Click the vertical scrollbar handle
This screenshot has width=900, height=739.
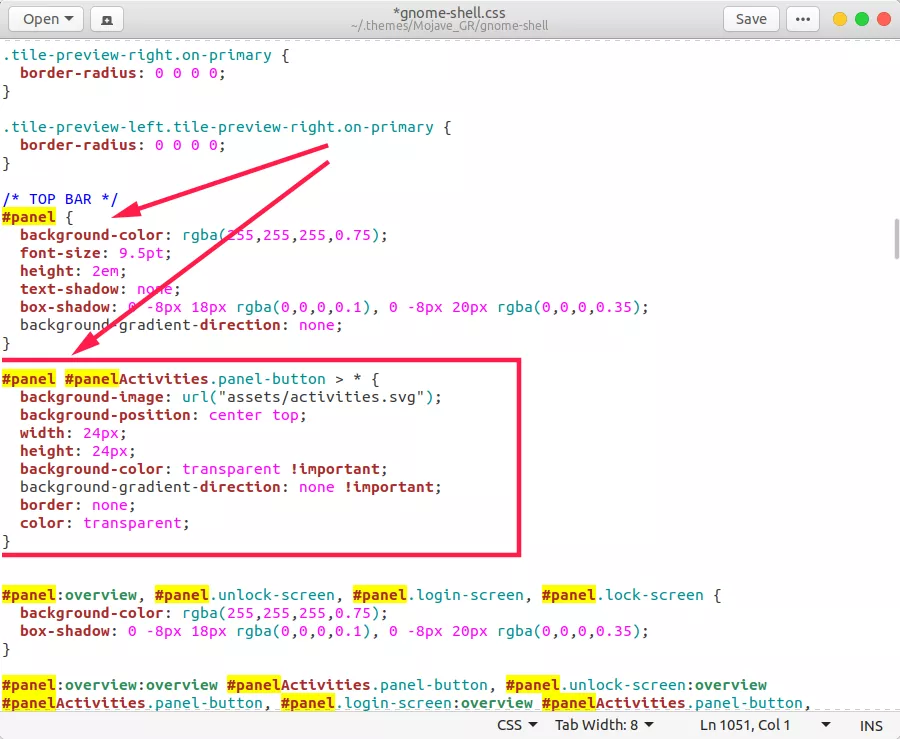[x=897, y=239]
